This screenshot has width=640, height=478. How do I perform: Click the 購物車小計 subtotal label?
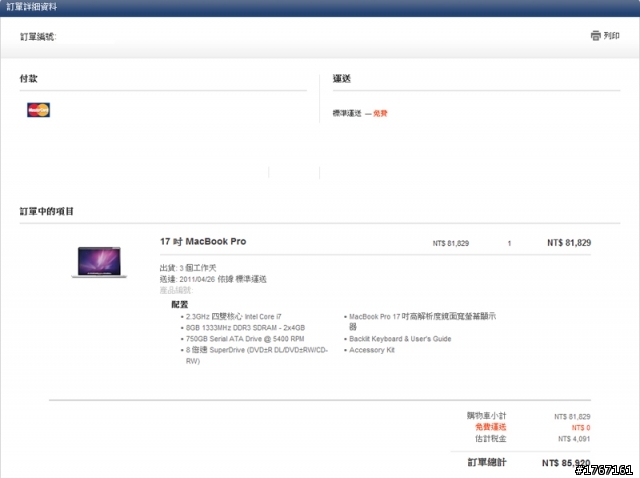[486, 416]
